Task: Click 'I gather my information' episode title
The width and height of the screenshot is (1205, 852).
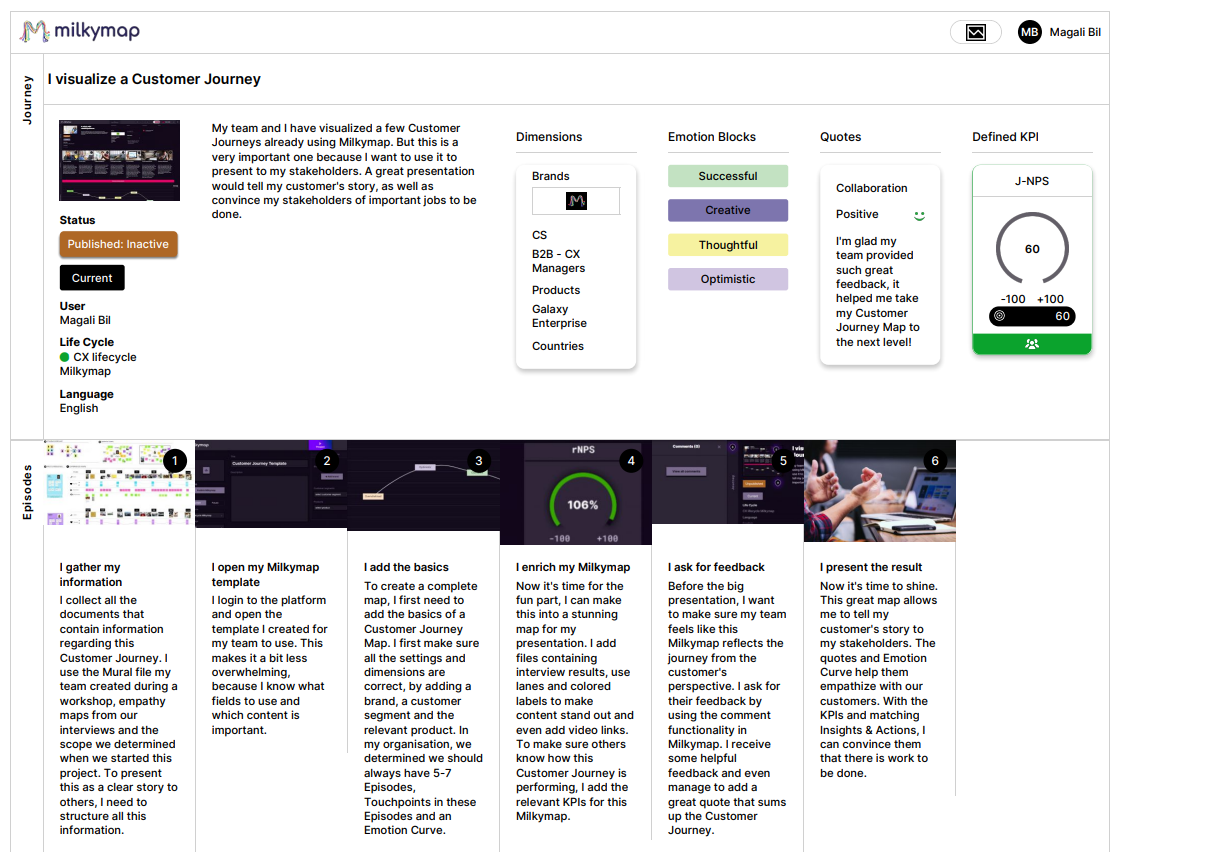Action: click(91, 575)
